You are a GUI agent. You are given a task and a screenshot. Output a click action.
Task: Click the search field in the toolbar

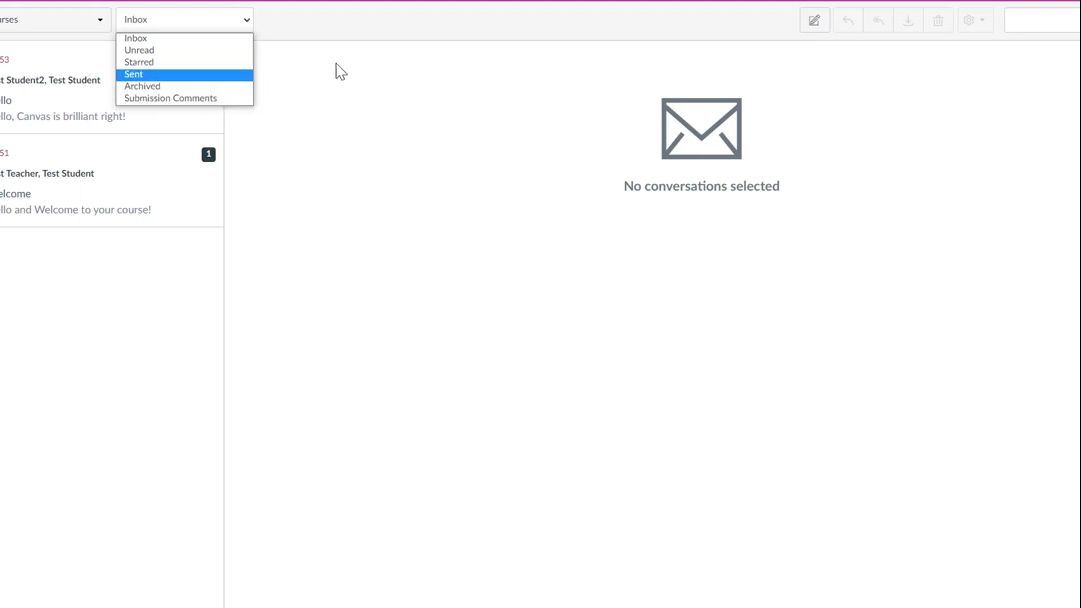click(x=1041, y=20)
